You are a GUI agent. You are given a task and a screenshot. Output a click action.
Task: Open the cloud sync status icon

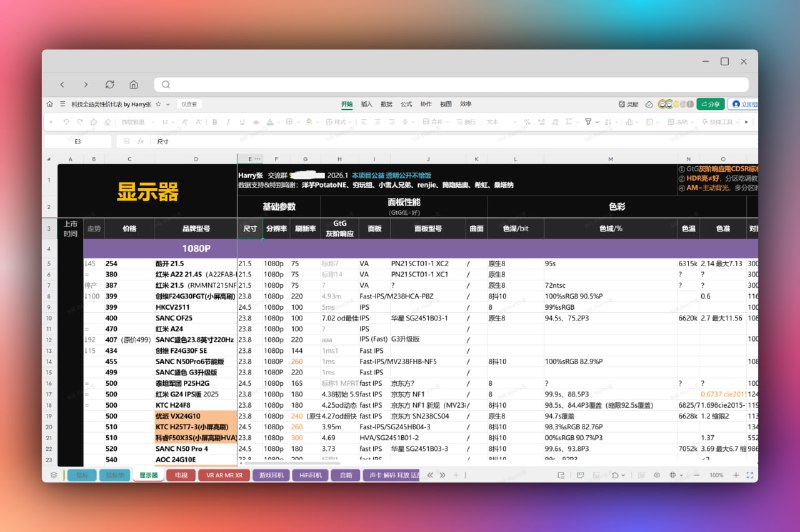(x=649, y=104)
